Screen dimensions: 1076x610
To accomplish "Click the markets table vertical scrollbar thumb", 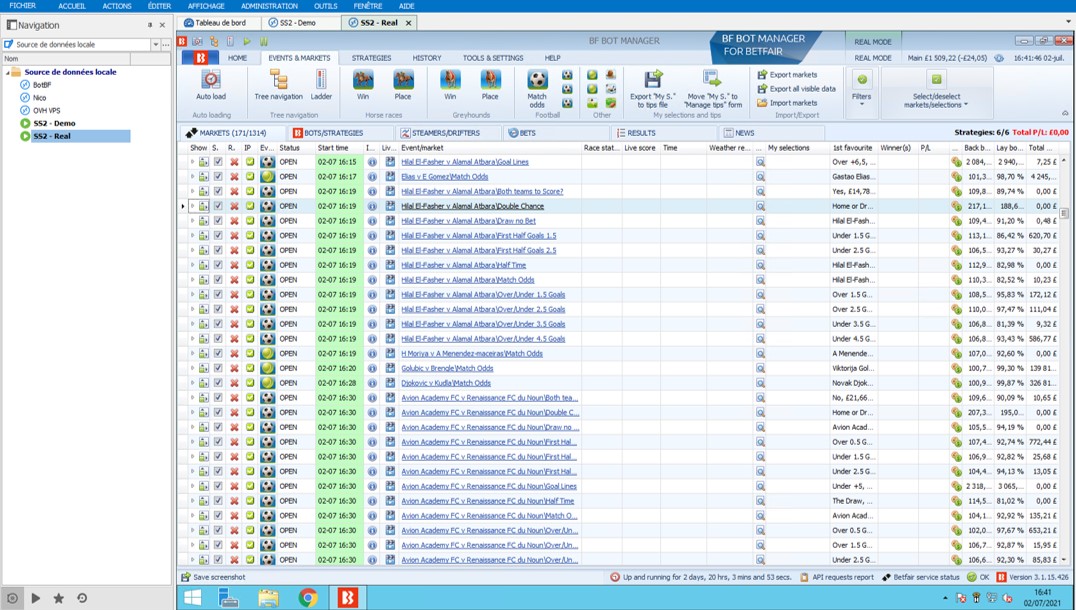I will 1064,213.
